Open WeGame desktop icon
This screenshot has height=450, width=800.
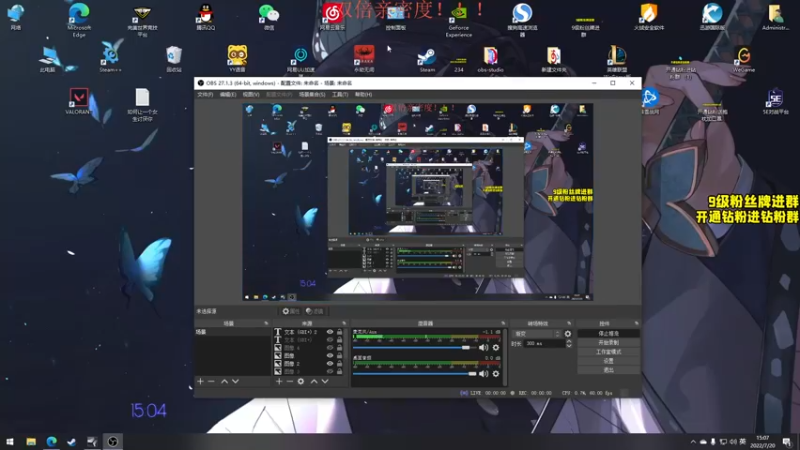[x=743, y=60]
